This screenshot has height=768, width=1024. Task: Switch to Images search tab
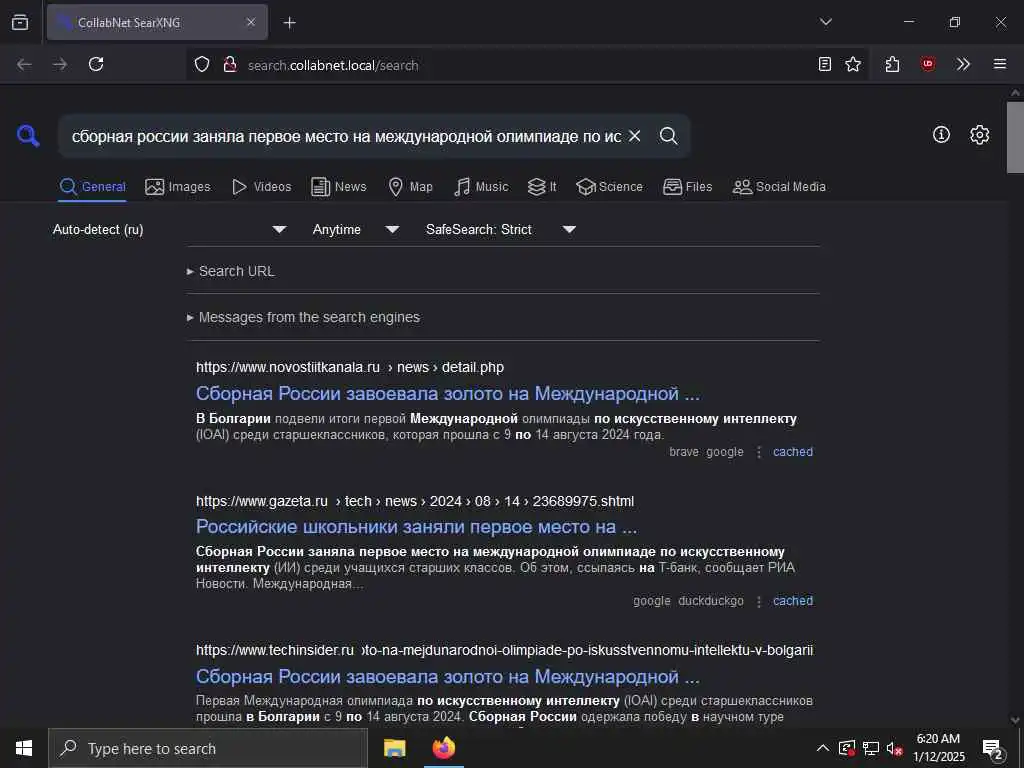point(178,187)
